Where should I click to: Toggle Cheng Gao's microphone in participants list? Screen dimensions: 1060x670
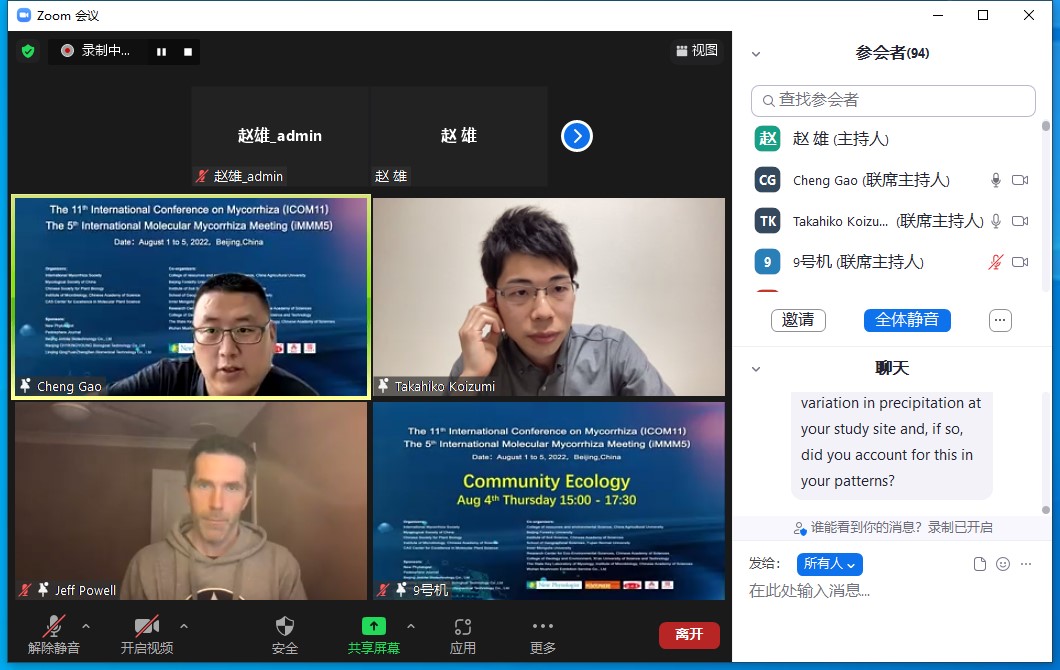coord(995,180)
